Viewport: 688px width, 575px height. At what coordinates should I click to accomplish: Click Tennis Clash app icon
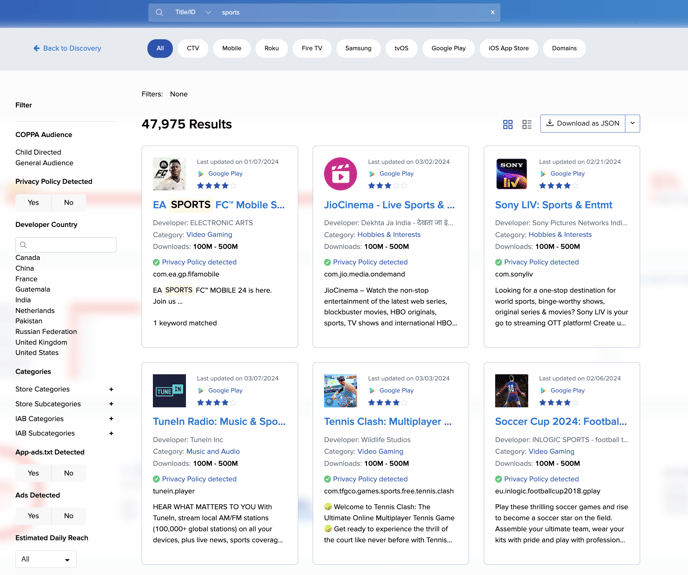pyautogui.click(x=340, y=391)
